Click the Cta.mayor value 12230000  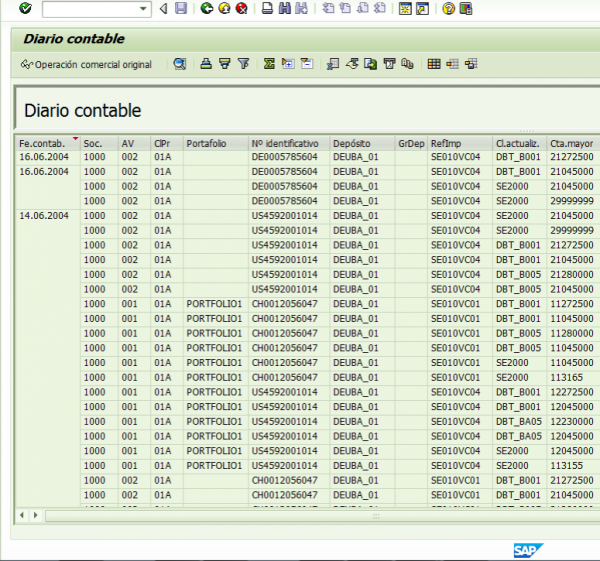point(572,421)
